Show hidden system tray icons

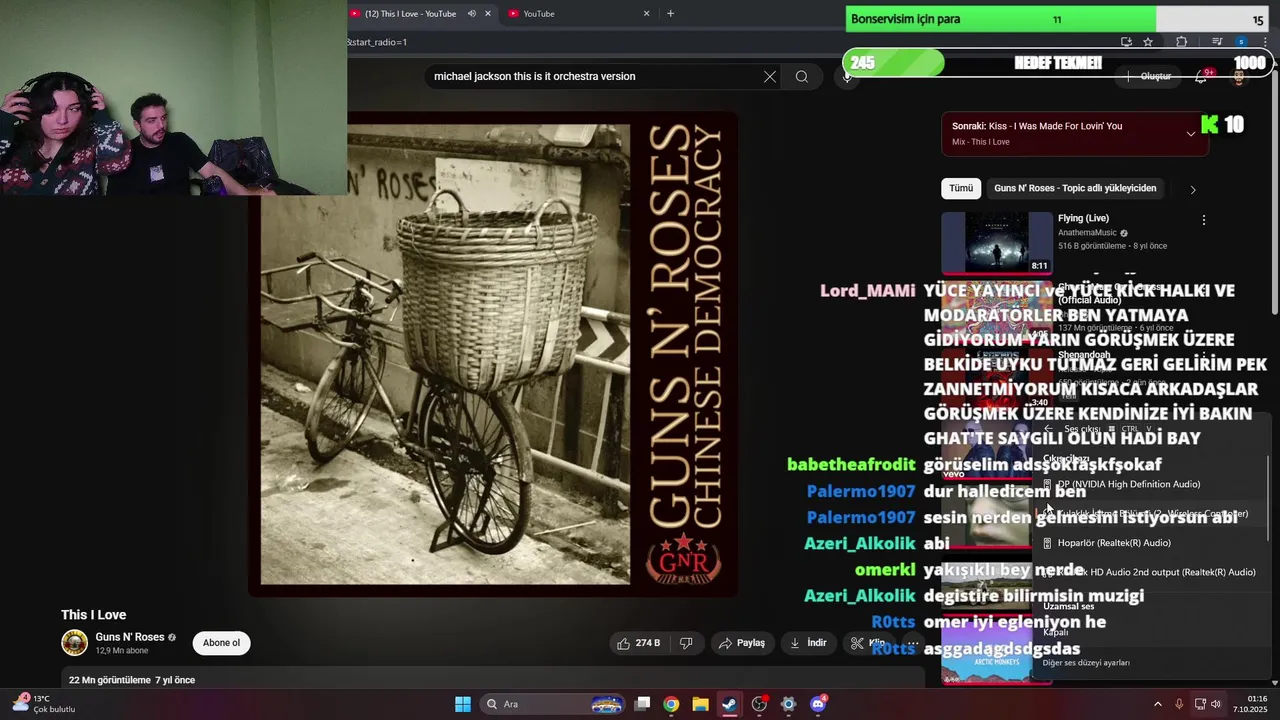point(1158,704)
